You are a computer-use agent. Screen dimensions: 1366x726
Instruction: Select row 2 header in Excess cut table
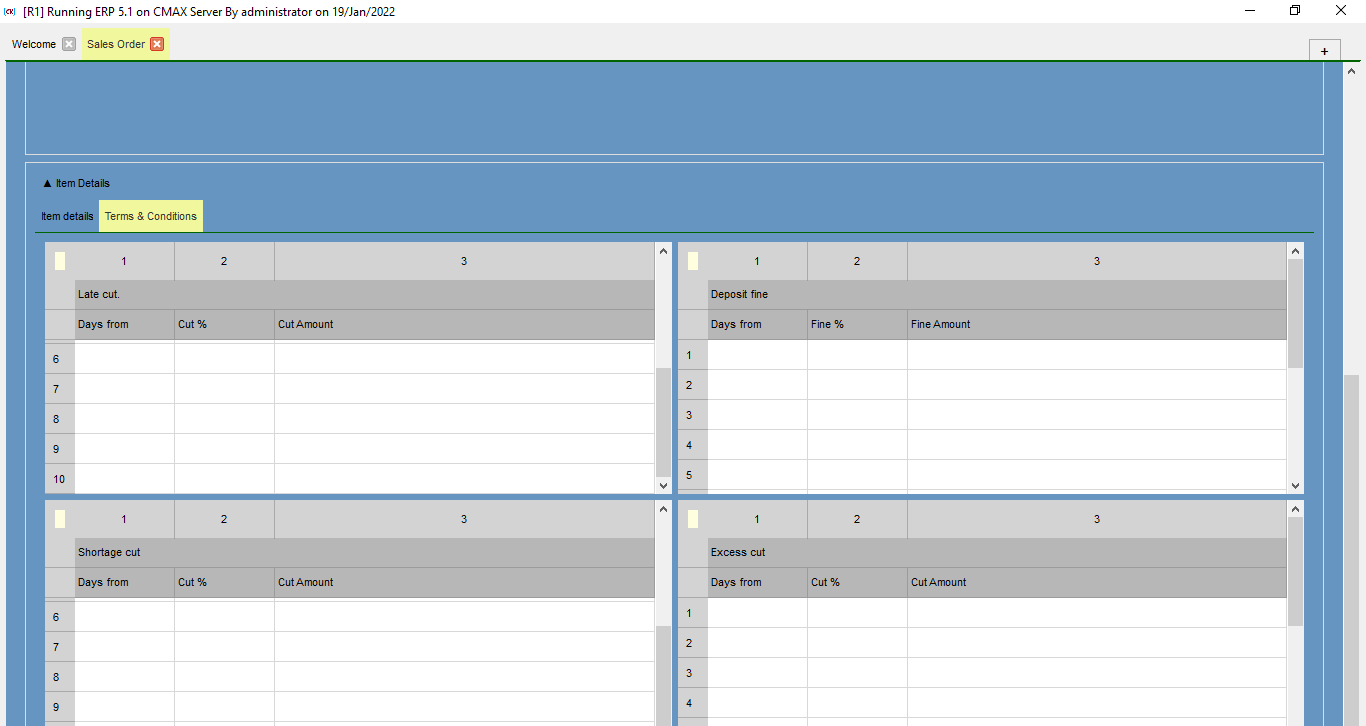[689, 643]
